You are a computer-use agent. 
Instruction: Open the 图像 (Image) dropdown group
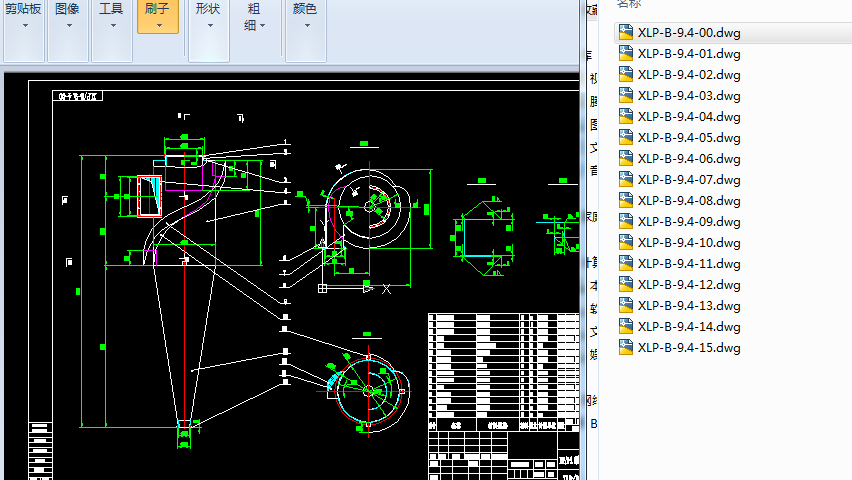68,18
